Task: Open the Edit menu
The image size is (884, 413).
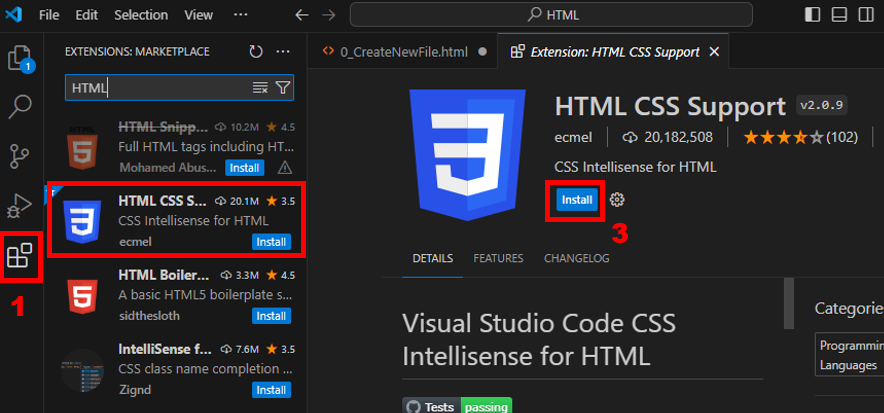Action: tap(86, 15)
